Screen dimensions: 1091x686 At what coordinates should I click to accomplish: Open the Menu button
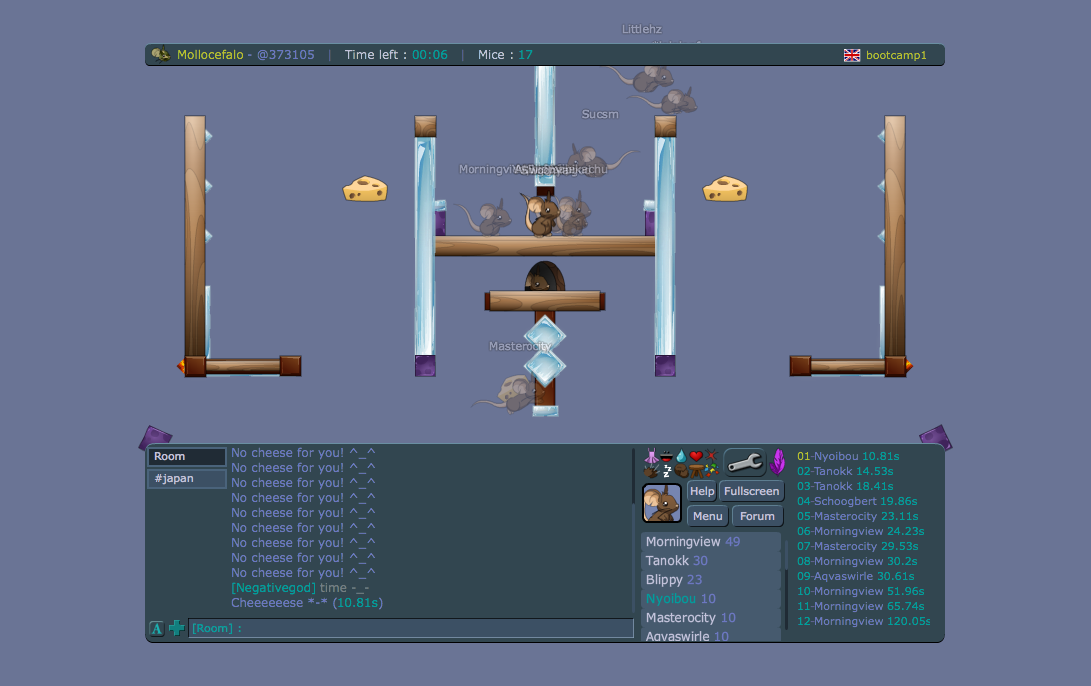tap(708, 516)
